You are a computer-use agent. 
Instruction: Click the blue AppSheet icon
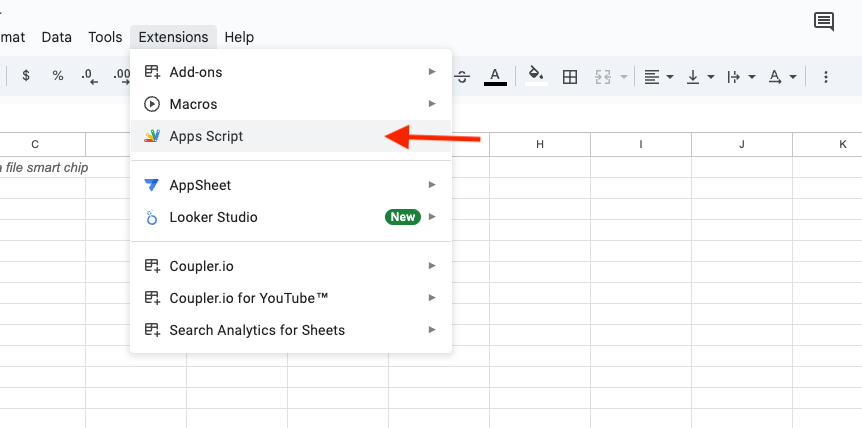pyautogui.click(x=152, y=185)
